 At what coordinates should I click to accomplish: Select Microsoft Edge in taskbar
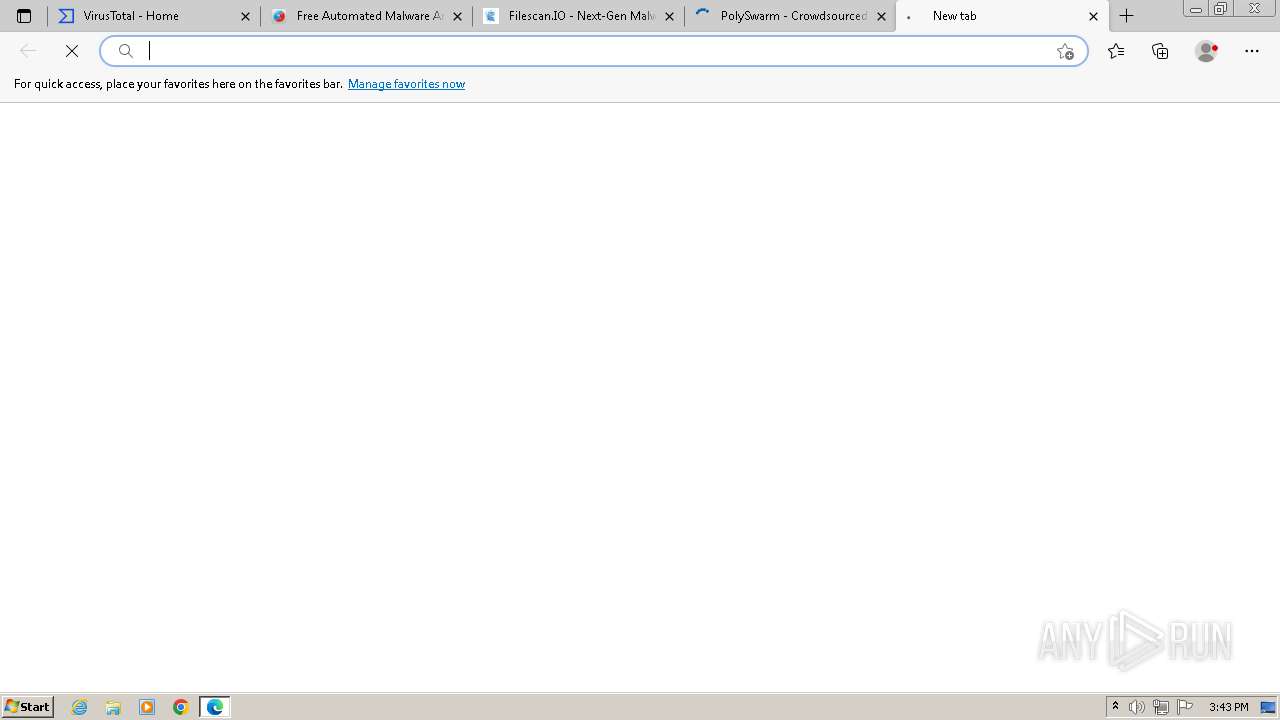pyautogui.click(x=215, y=707)
